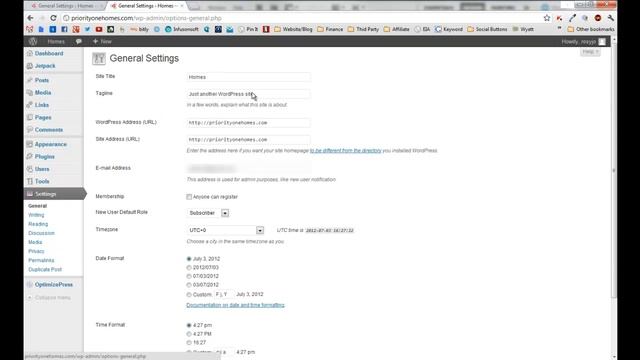Select the 4:27 pm lowercase time format
Screen dimensions: 640x360
(x=189, y=325)
